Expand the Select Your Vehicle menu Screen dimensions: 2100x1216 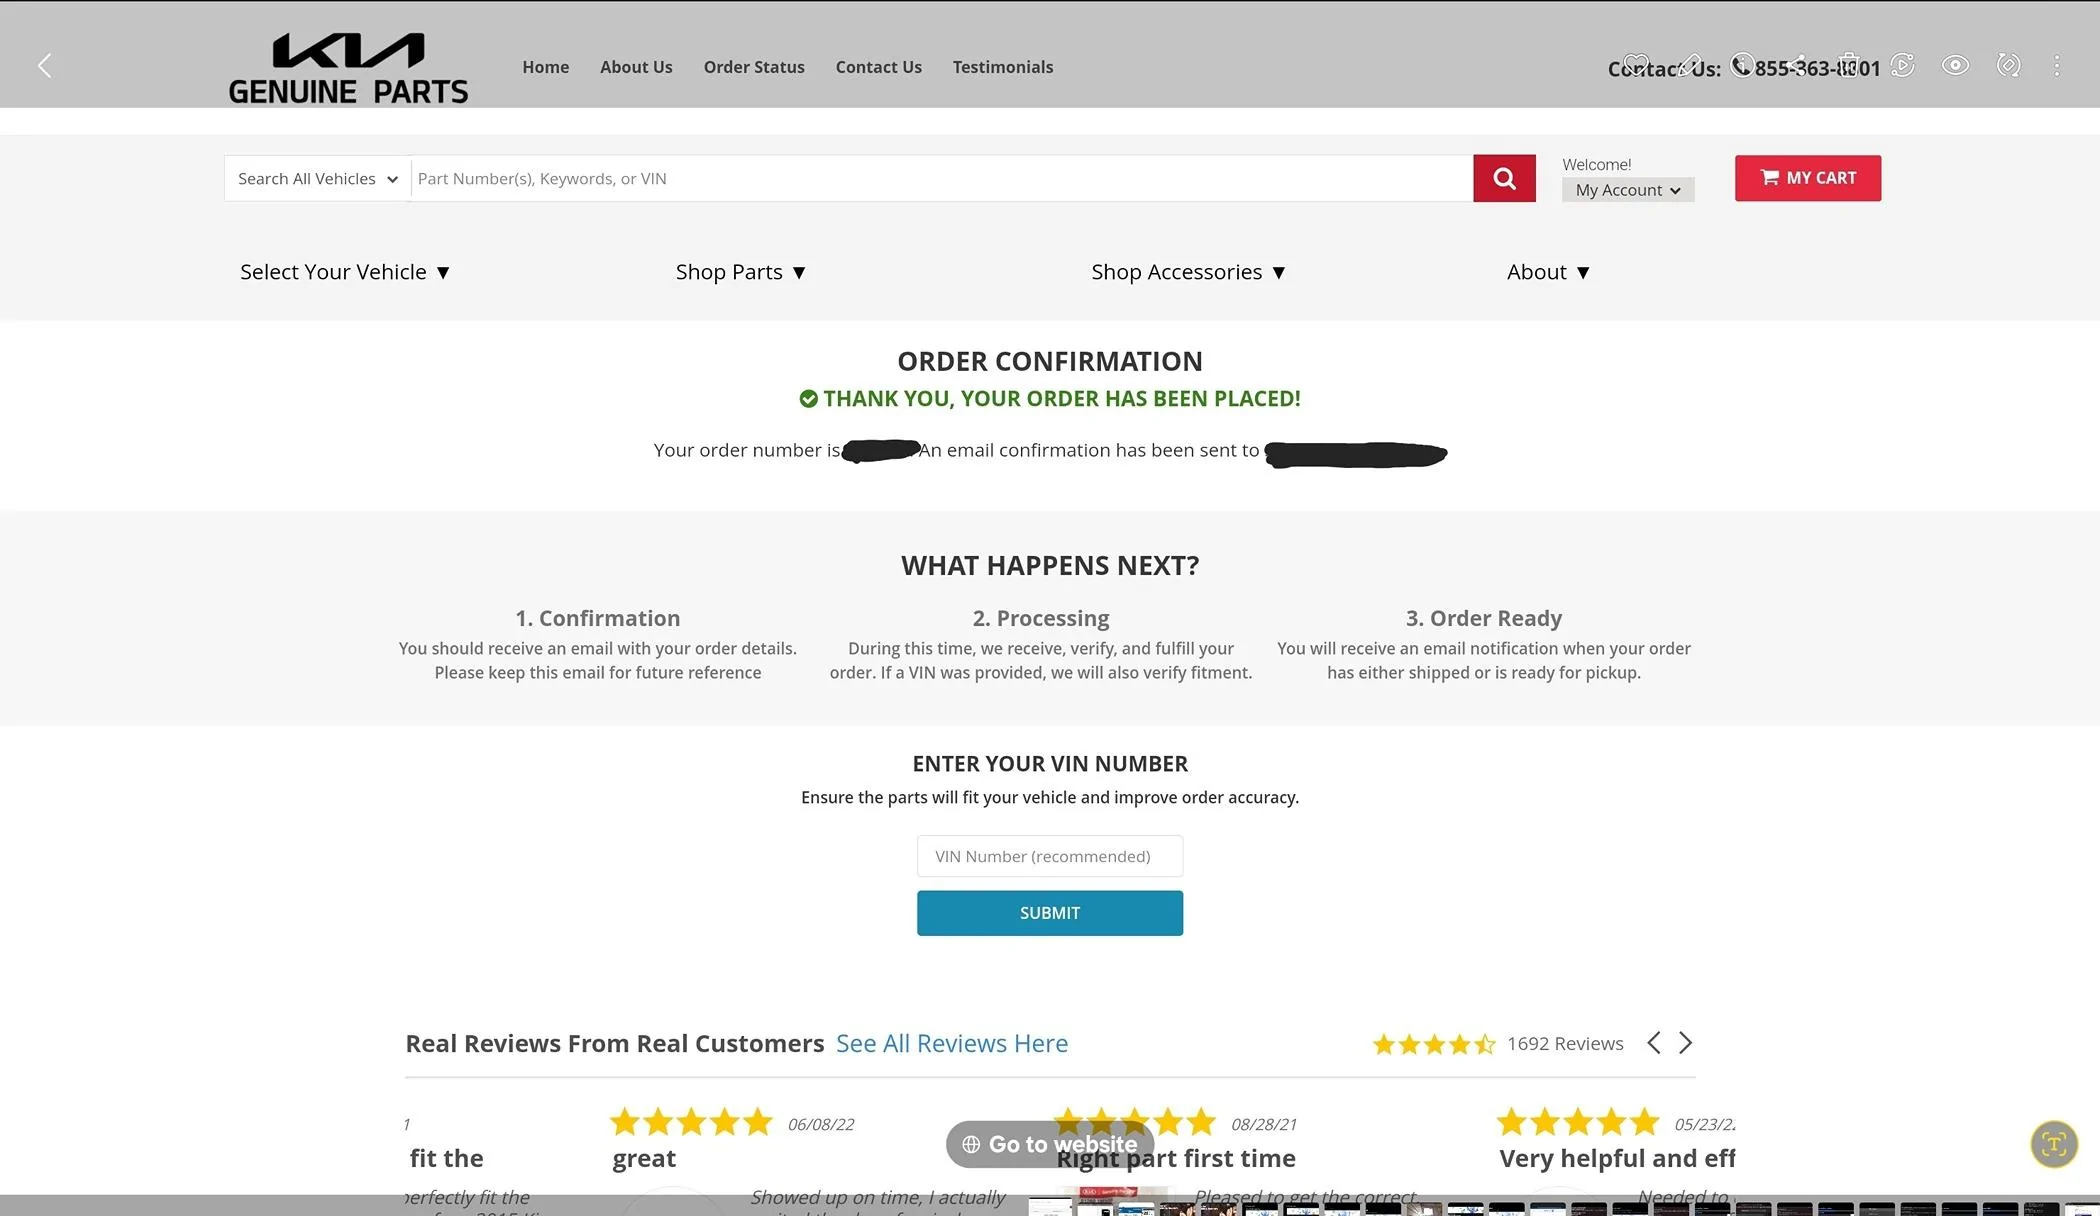(x=345, y=272)
